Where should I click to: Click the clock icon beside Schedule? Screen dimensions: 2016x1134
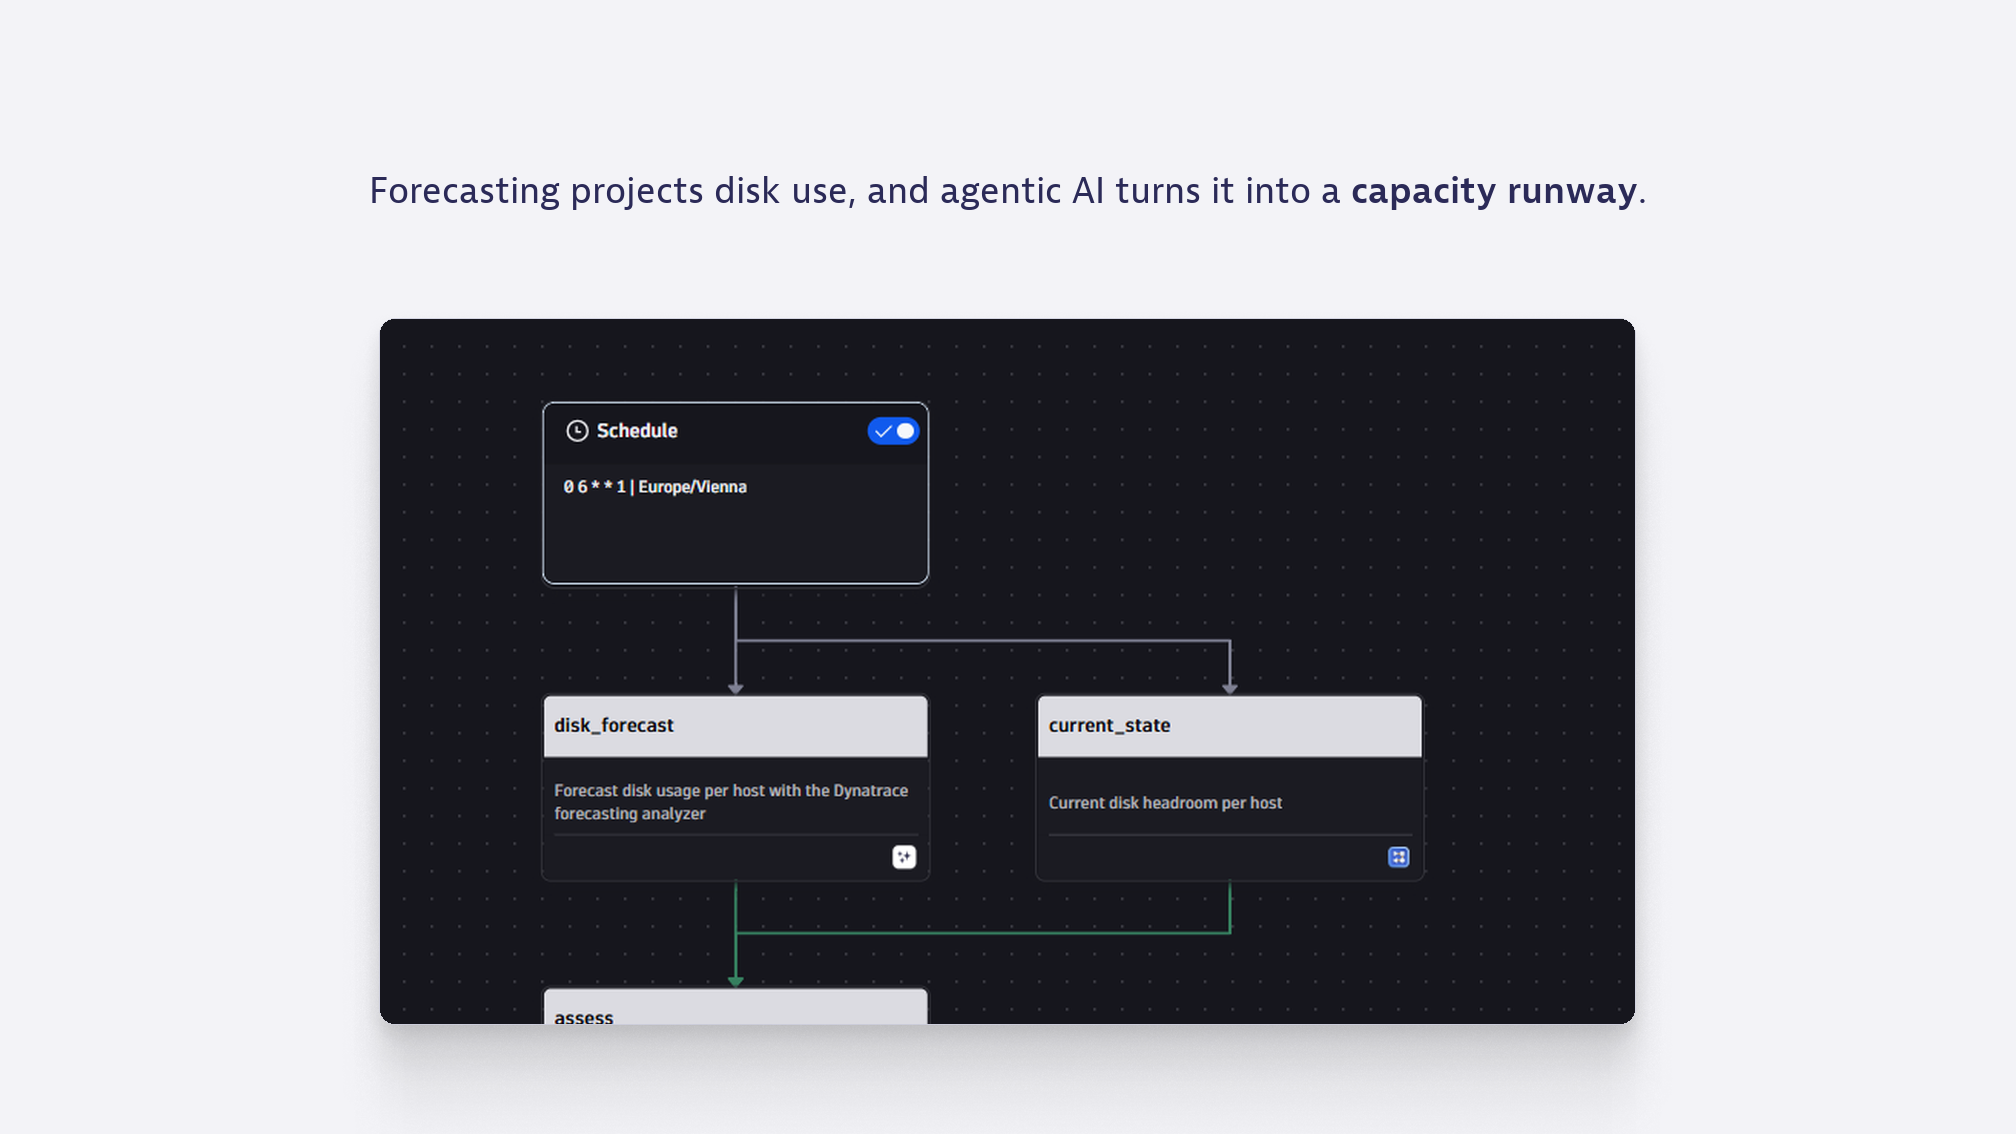tap(577, 431)
